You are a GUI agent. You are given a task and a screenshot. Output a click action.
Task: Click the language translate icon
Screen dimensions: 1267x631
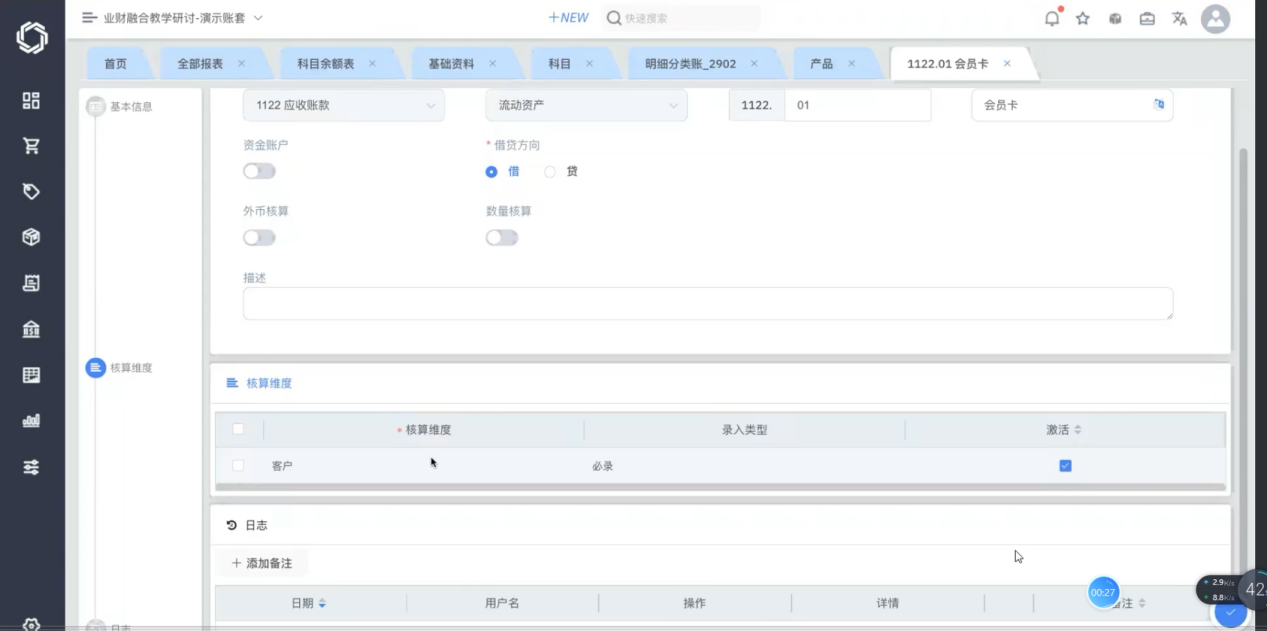pos(1179,18)
